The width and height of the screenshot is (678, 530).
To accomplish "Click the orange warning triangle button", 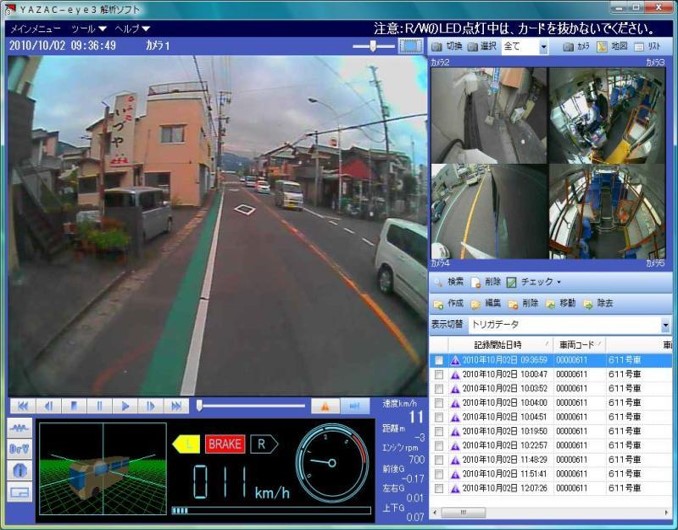I will 324,406.
